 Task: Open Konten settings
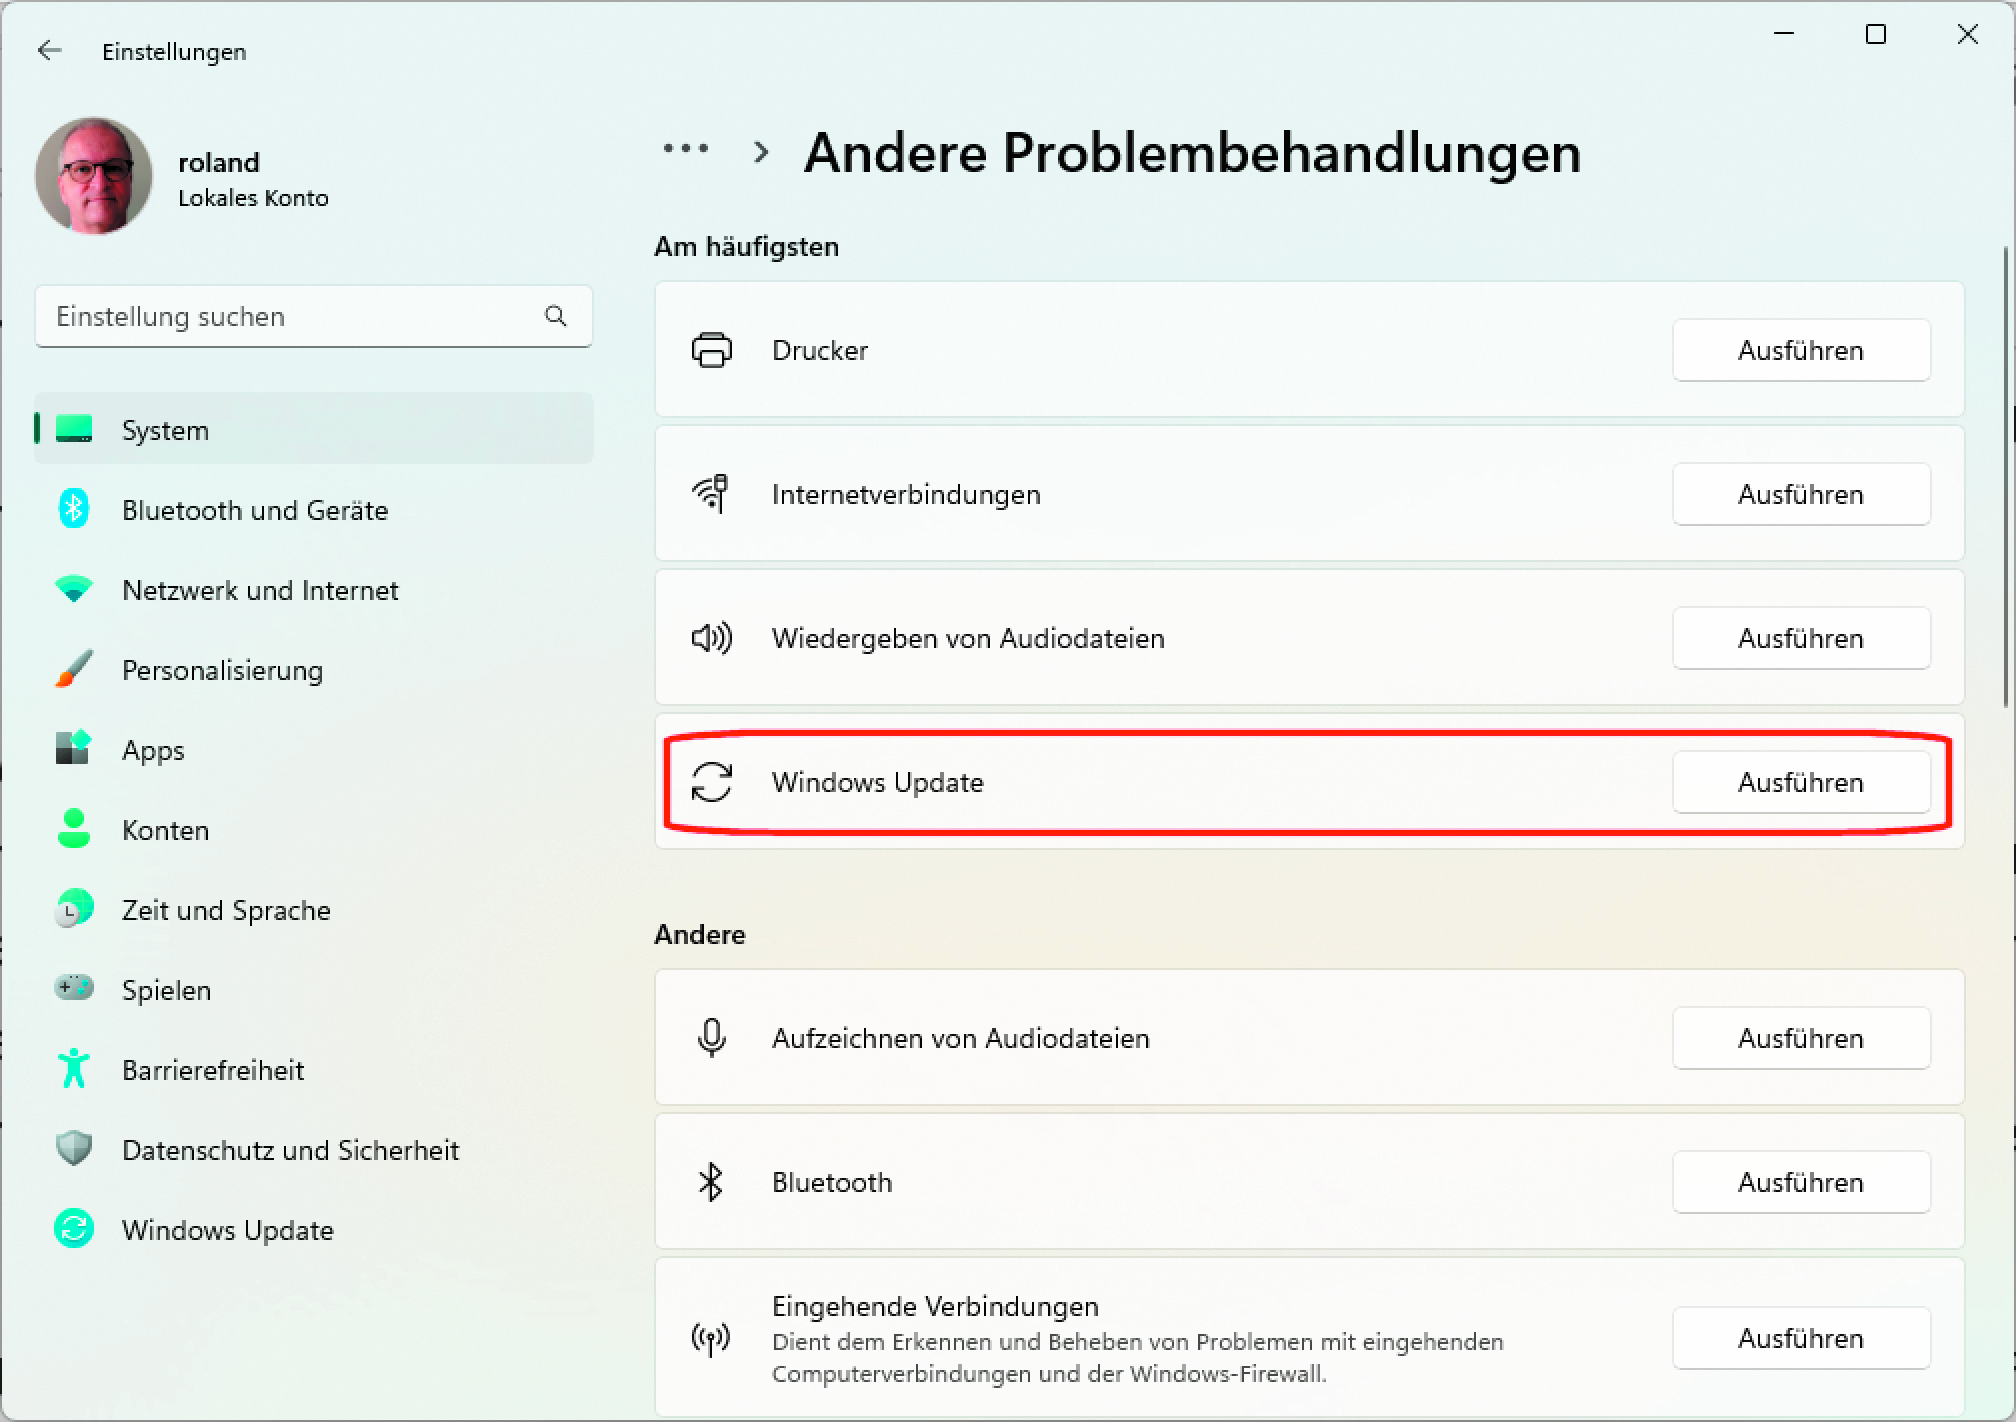coord(165,829)
